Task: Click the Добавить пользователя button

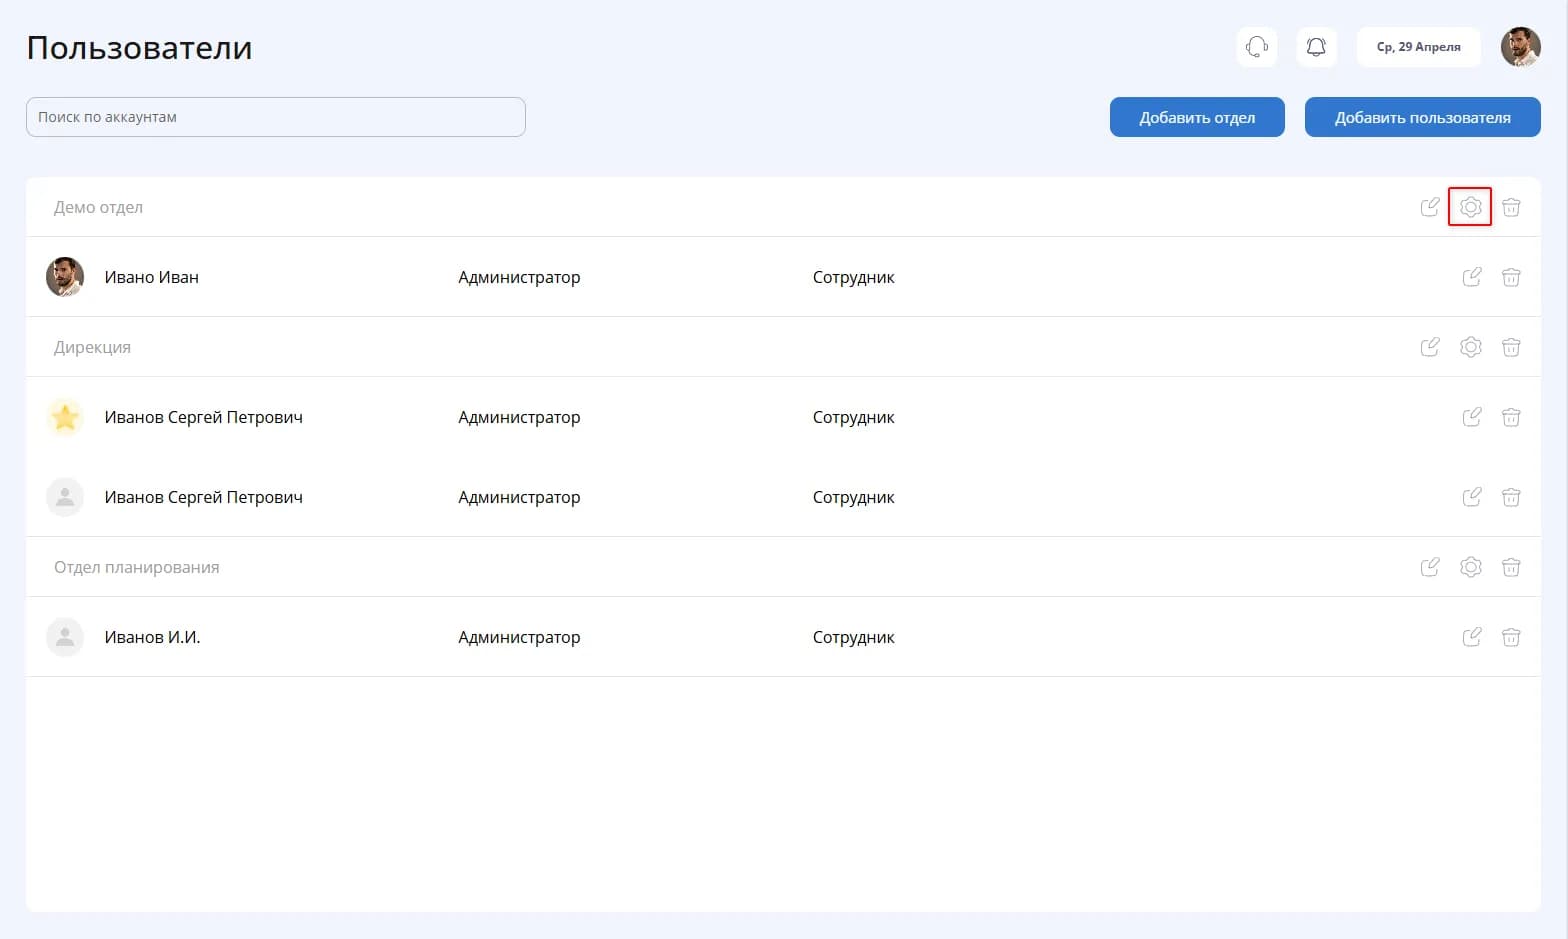Action: (1422, 117)
